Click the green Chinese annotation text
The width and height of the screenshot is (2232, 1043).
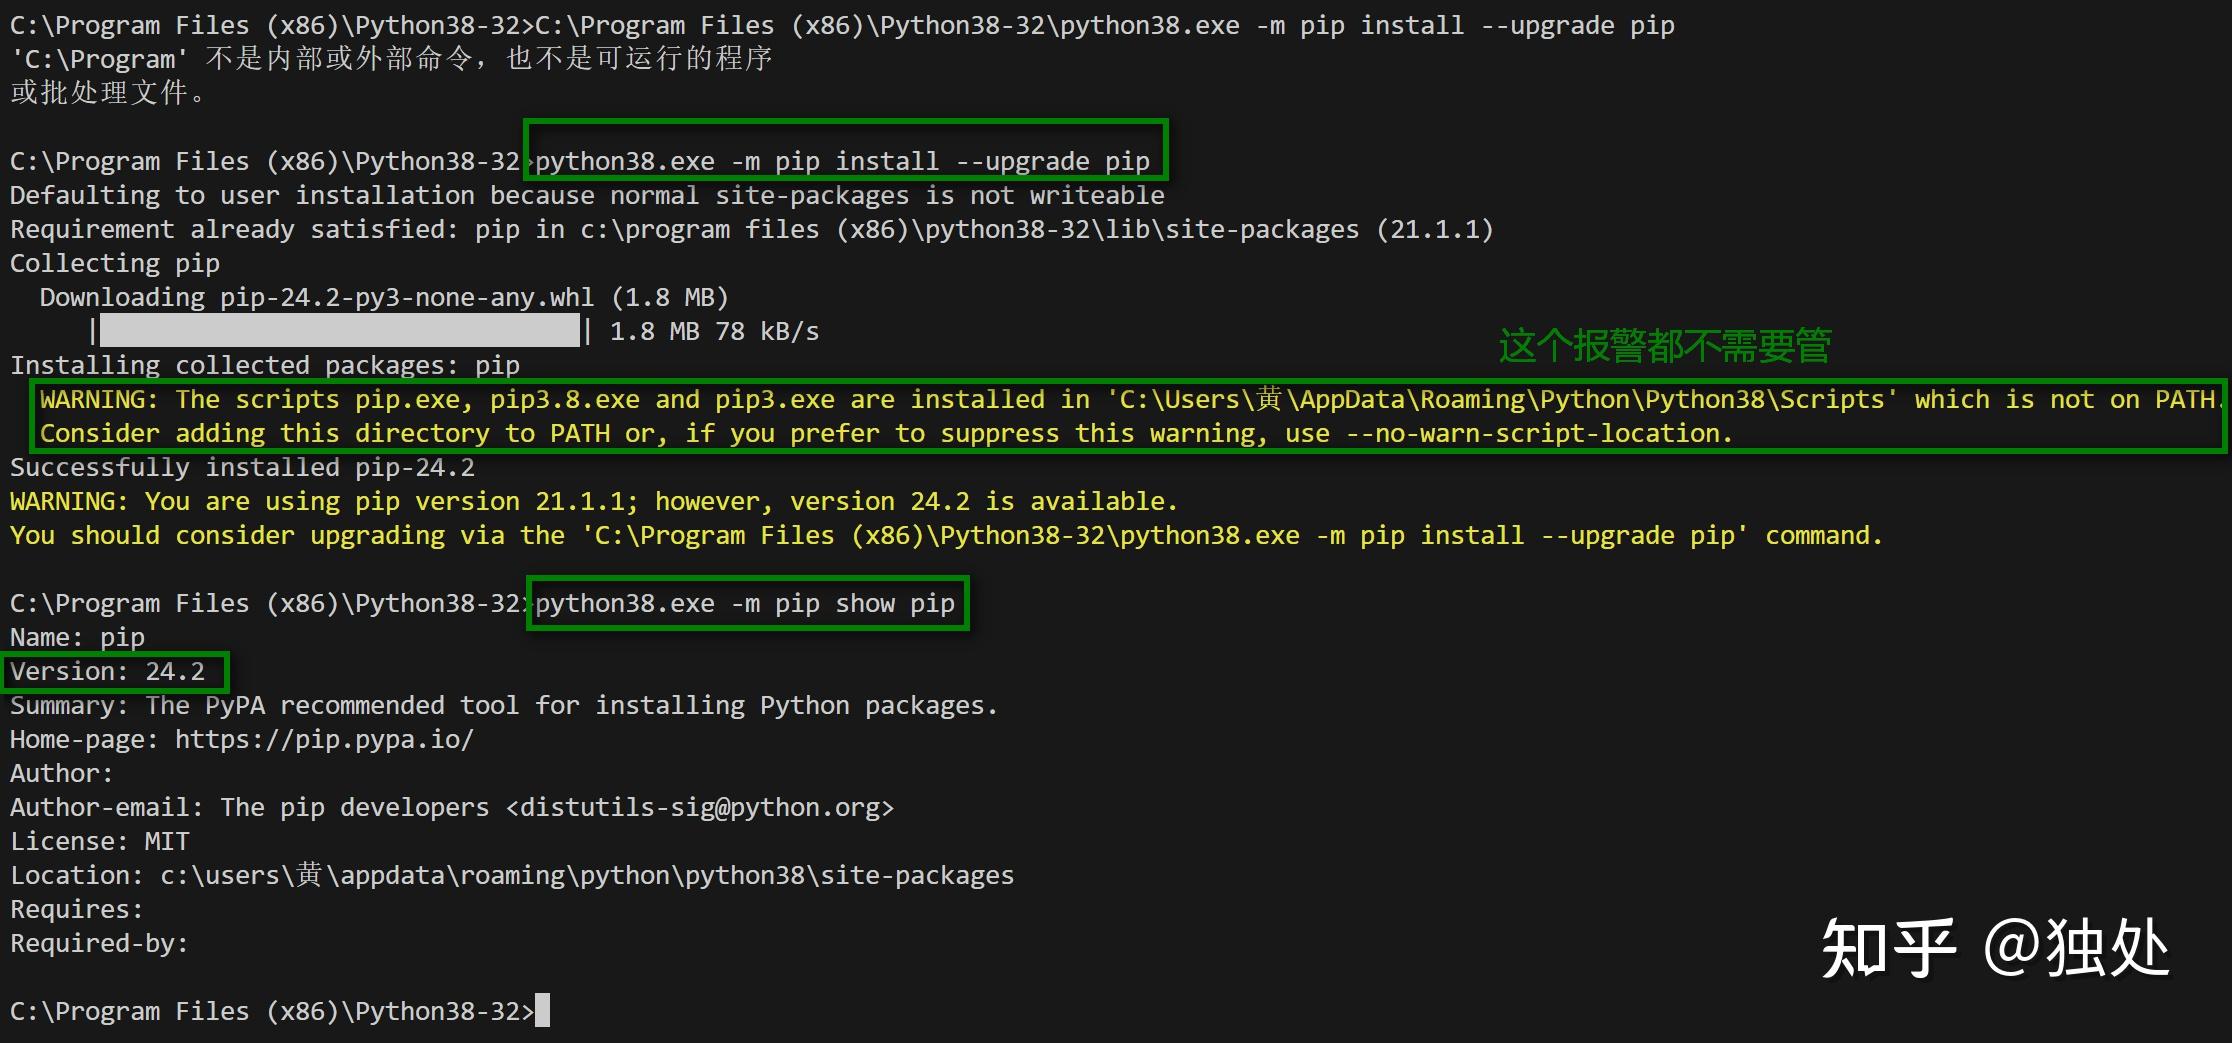point(1664,346)
